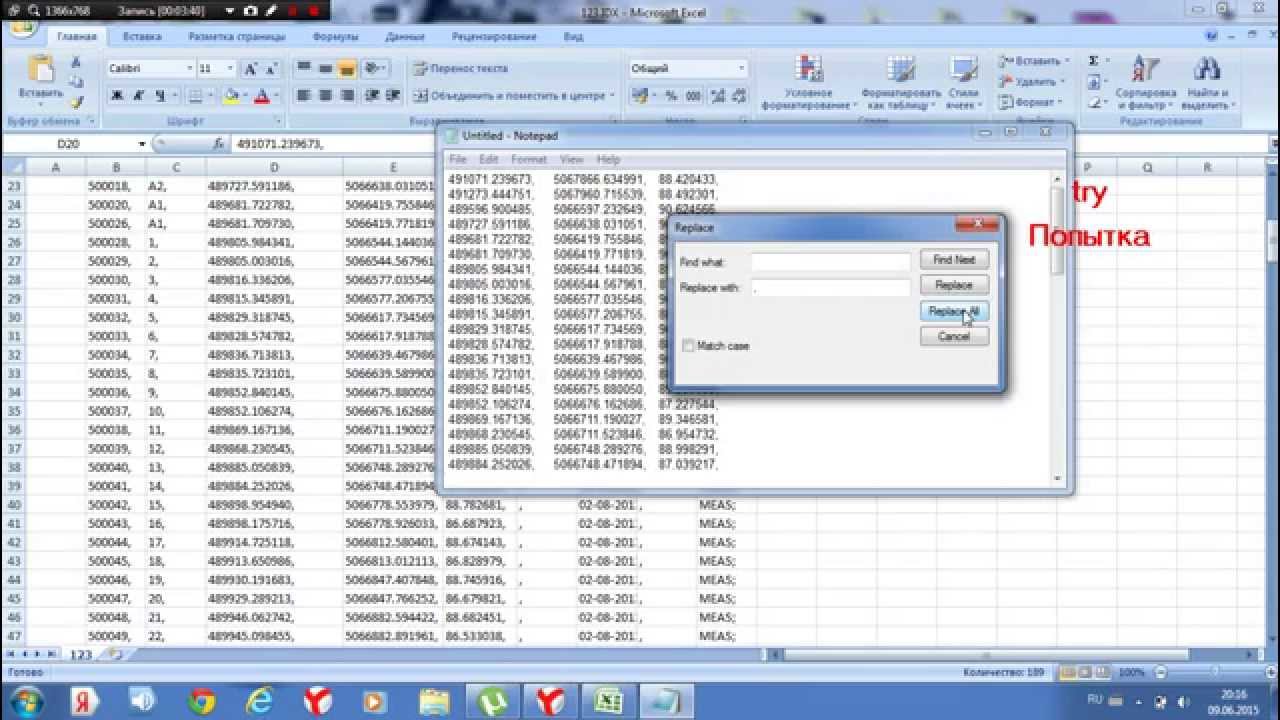Open Sort & Filter (Сортировка и фильтр)

[1145, 83]
